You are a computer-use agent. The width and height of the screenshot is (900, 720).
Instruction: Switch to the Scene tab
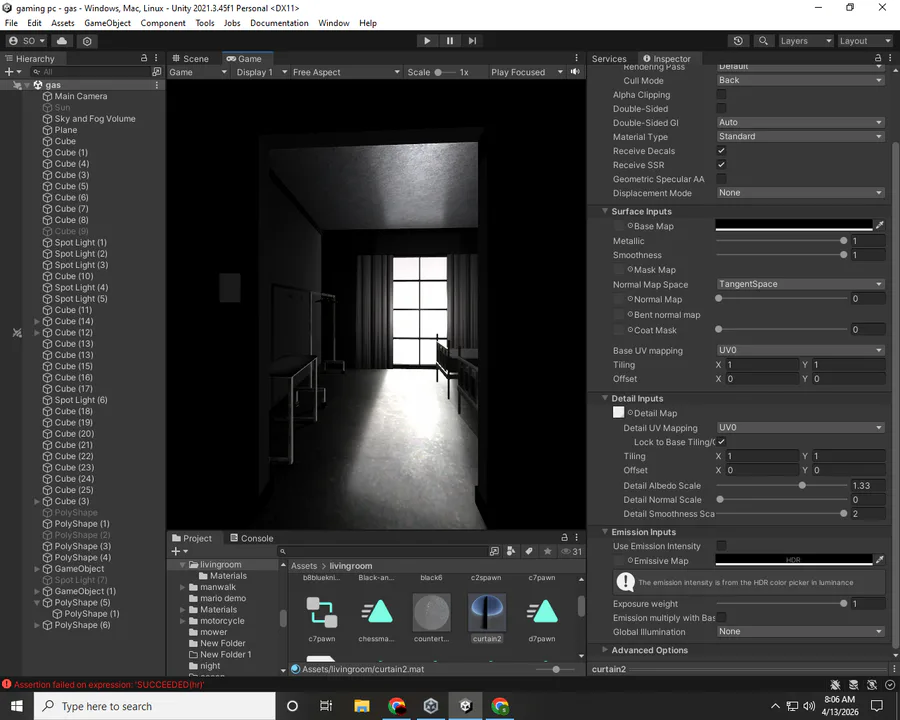[x=191, y=58]
